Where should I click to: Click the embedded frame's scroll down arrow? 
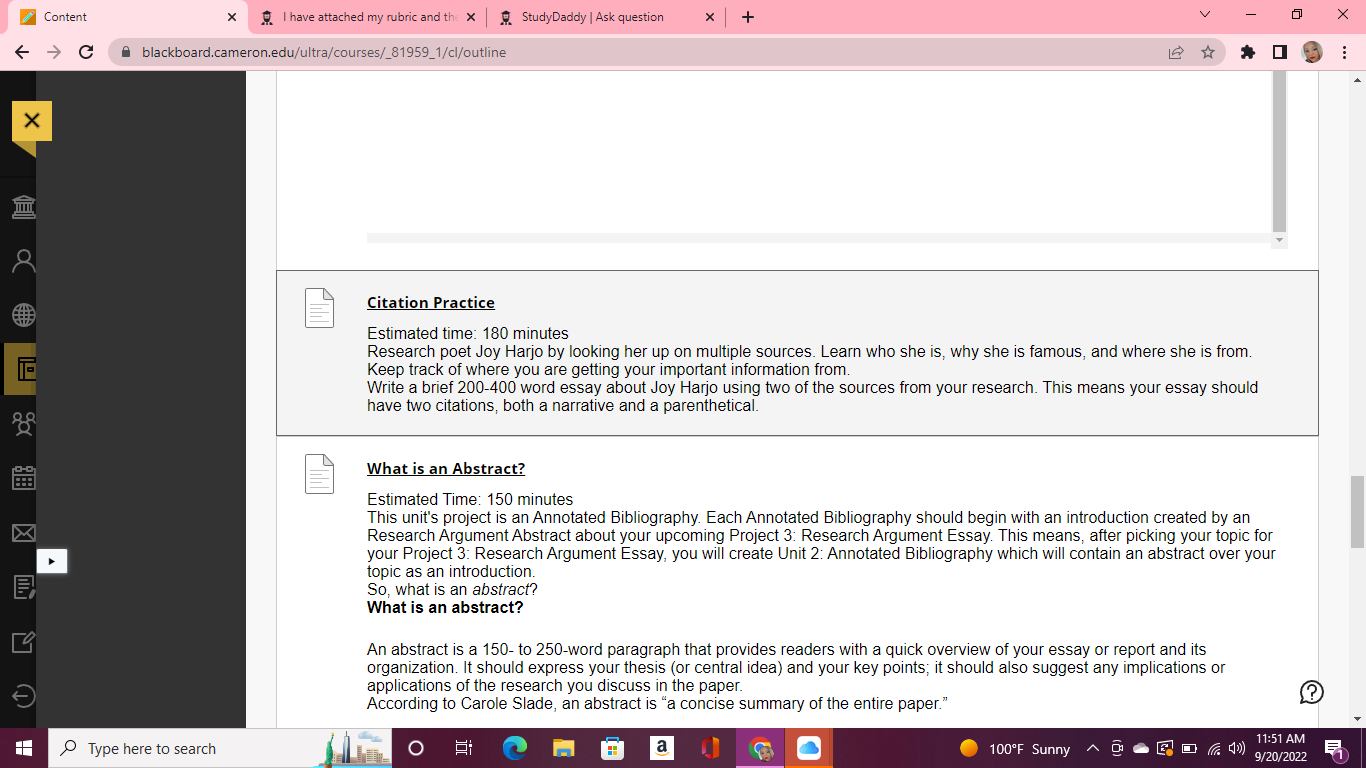1279,240
